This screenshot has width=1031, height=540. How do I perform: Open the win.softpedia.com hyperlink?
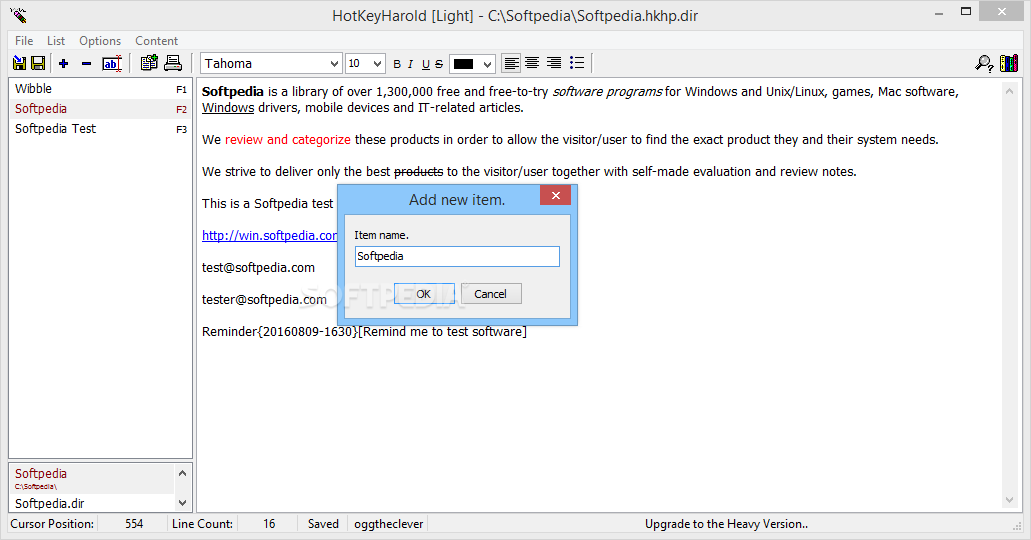(x=270, y=235)
